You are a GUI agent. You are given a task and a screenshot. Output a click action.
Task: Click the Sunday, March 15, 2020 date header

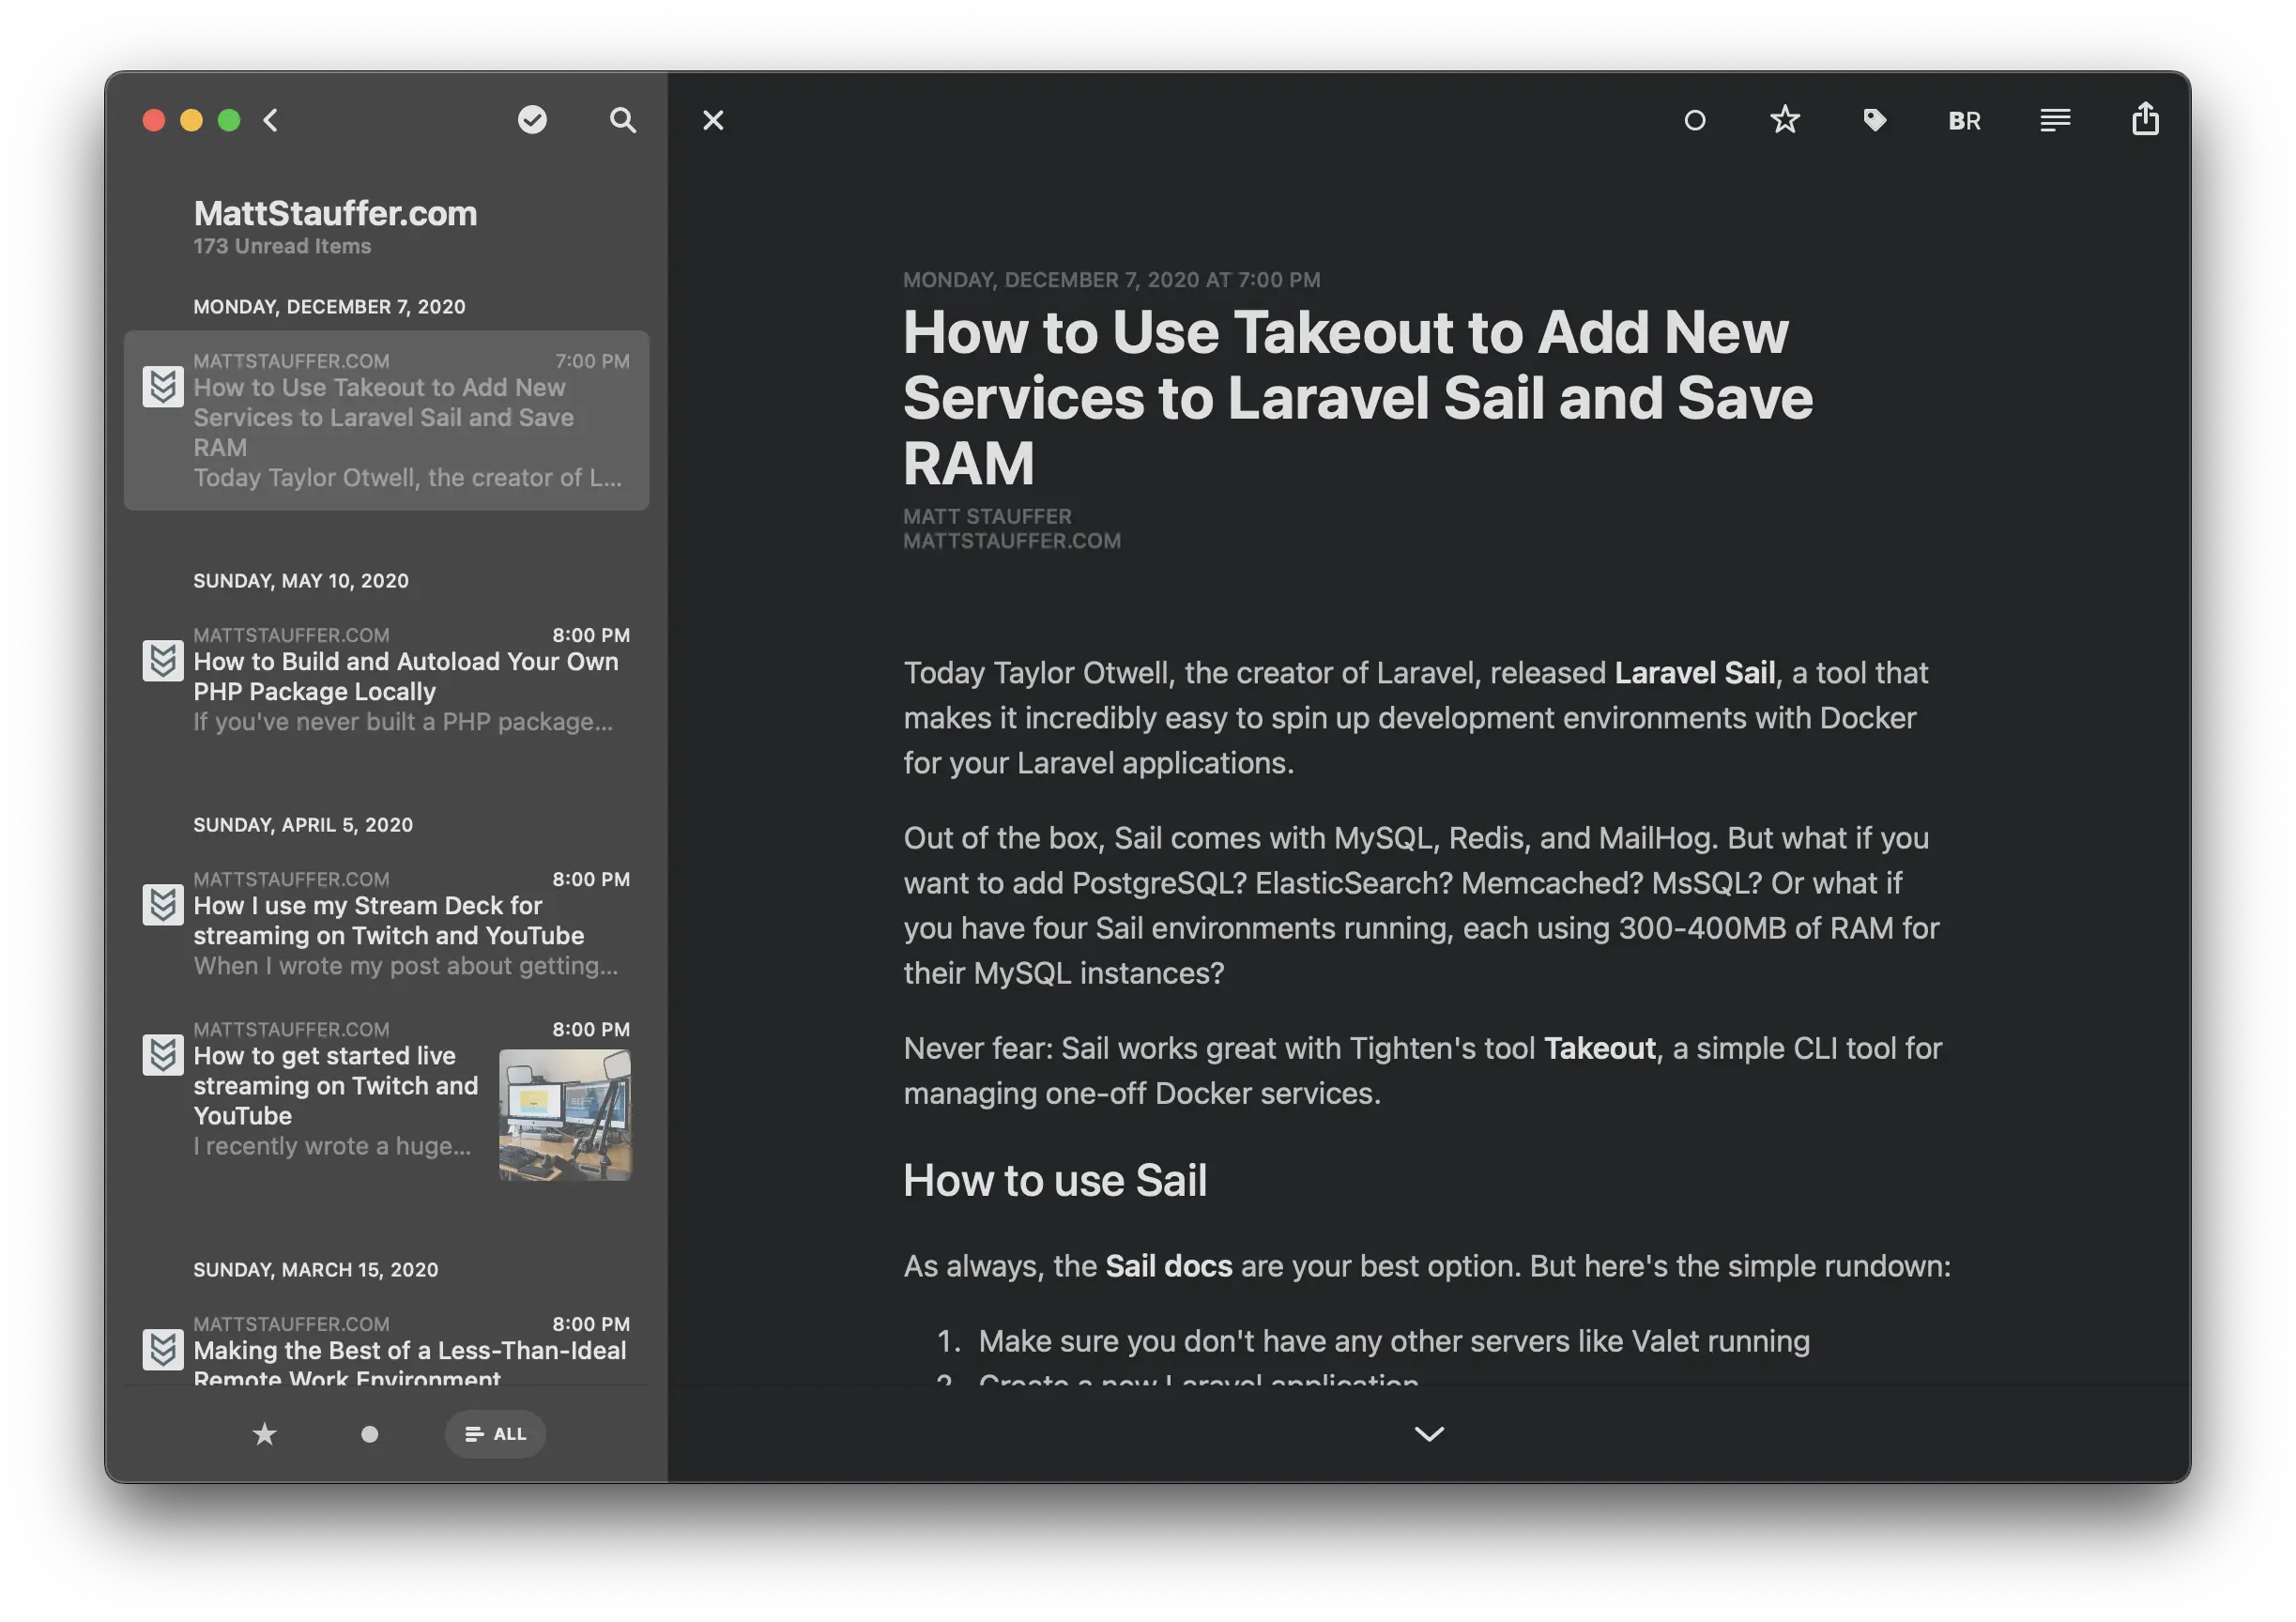pos(316,1270)
